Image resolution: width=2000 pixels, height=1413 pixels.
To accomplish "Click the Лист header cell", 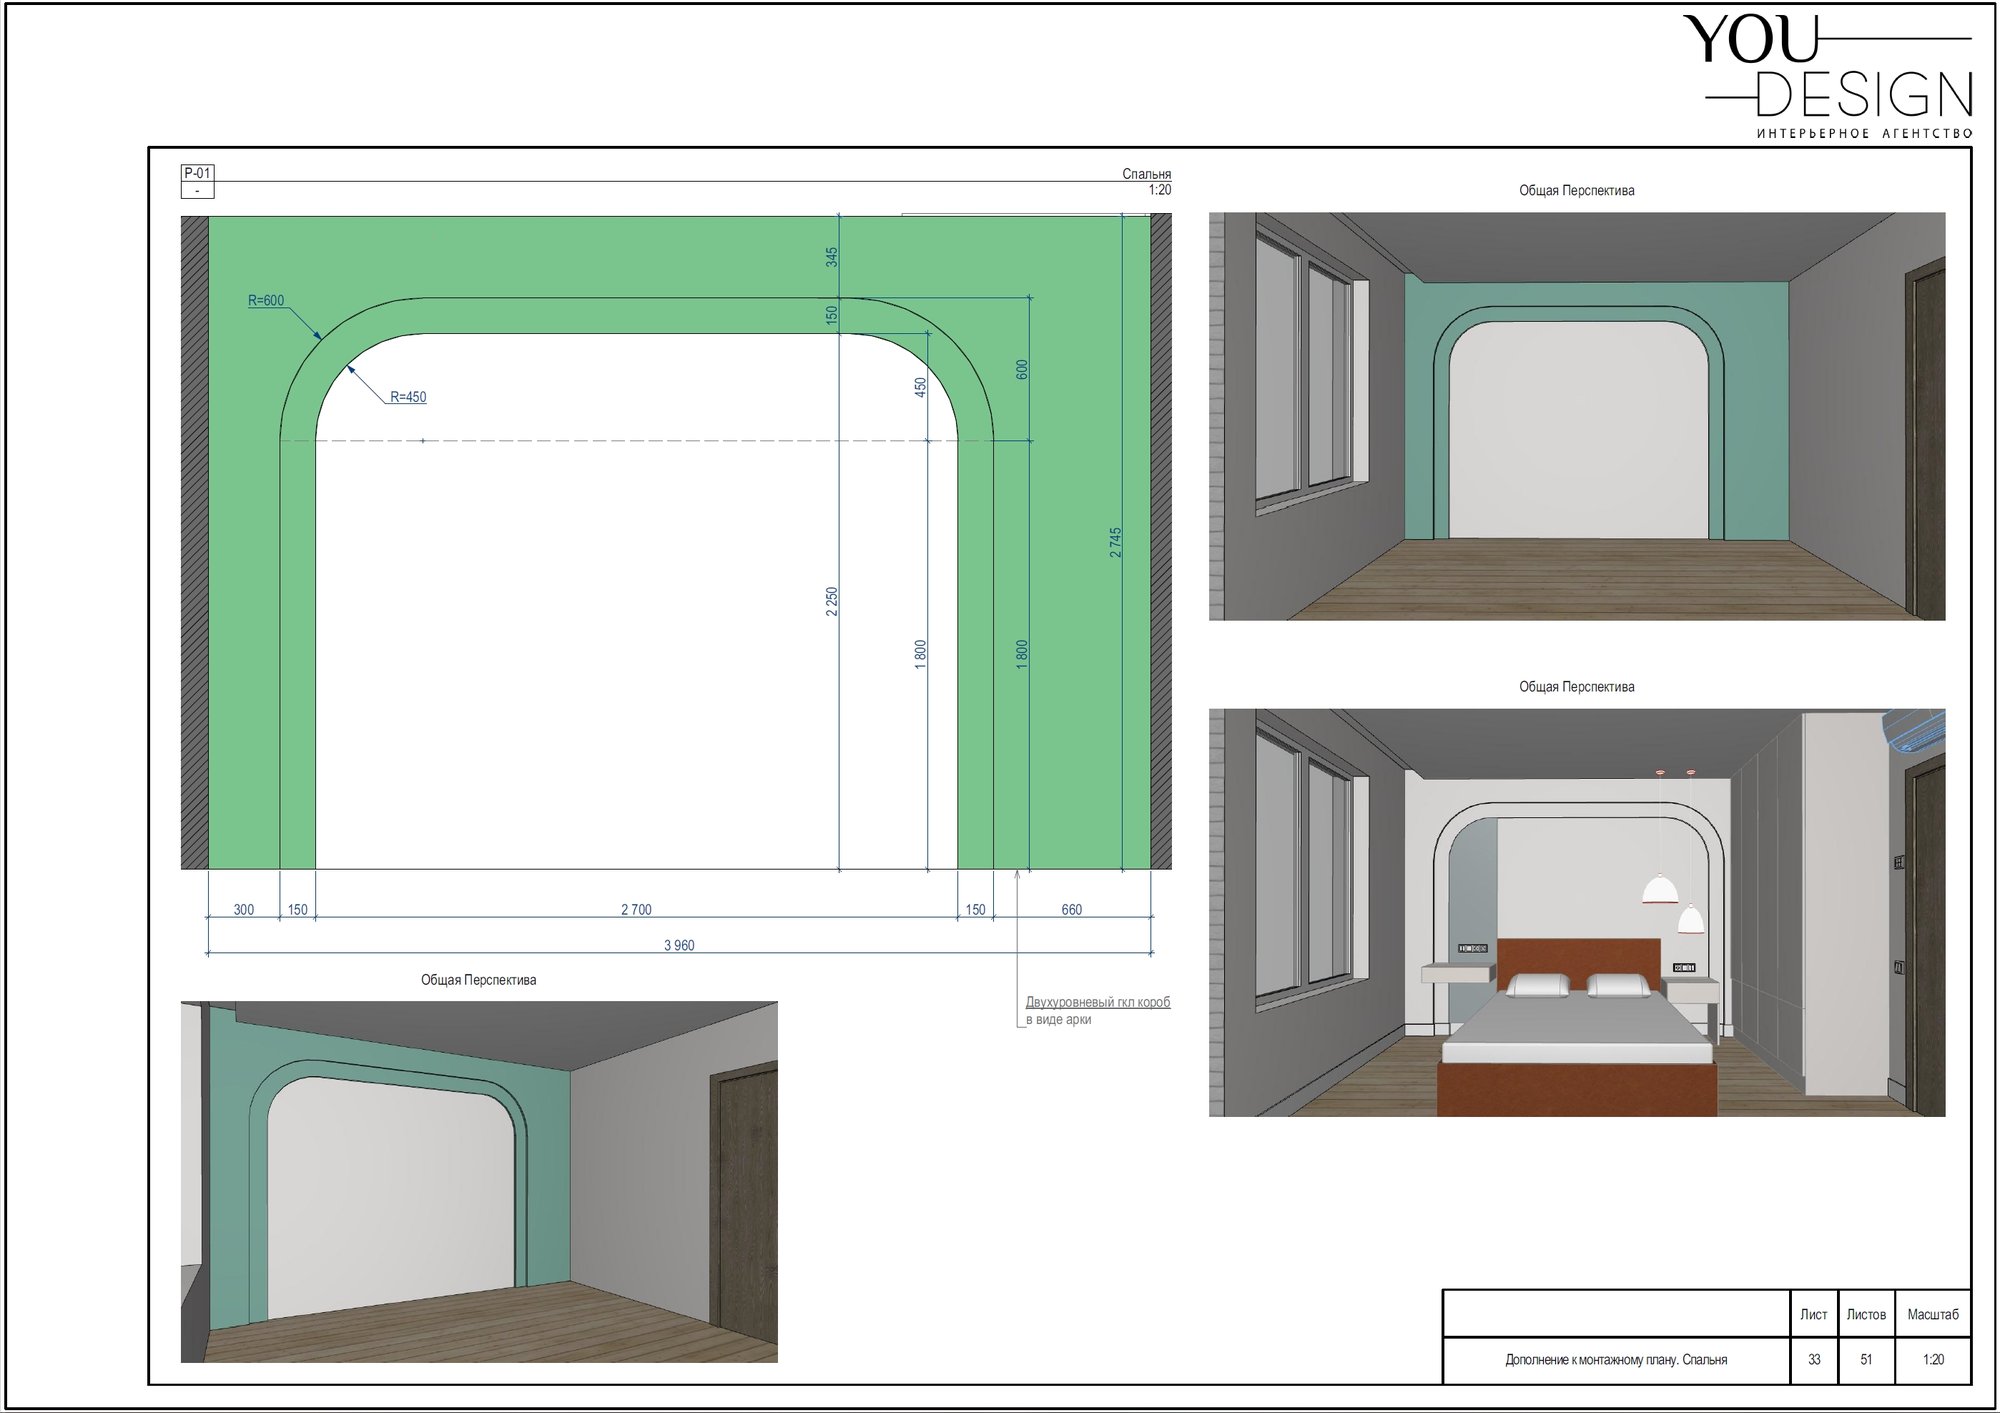I will coord(1814,1314).
